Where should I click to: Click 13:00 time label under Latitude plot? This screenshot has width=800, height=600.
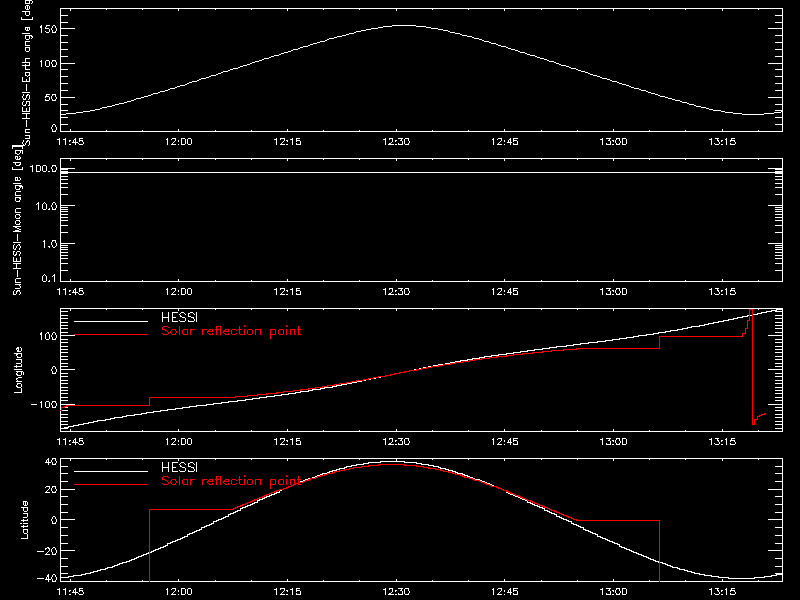613,591
